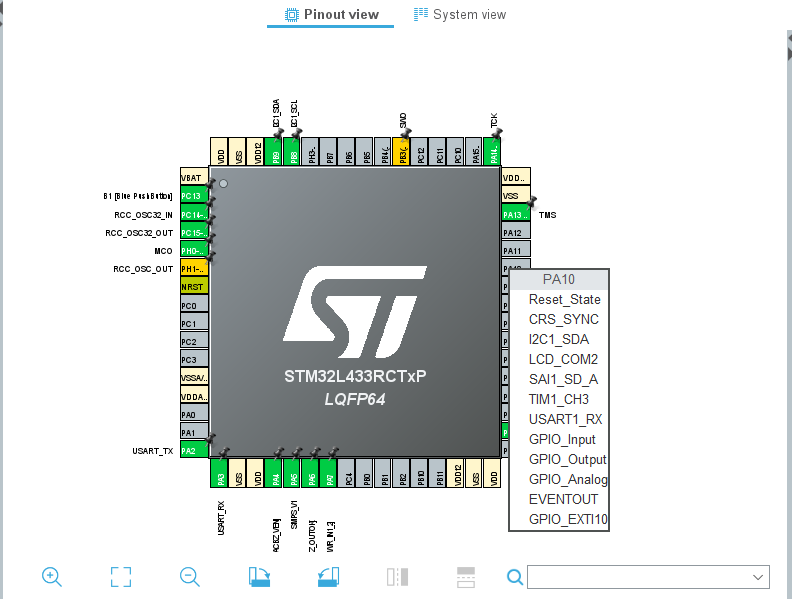The width and height of the screenshot is (792, 599).
Task: Click the PA0 pin
Action: click(x=194, y=415)
